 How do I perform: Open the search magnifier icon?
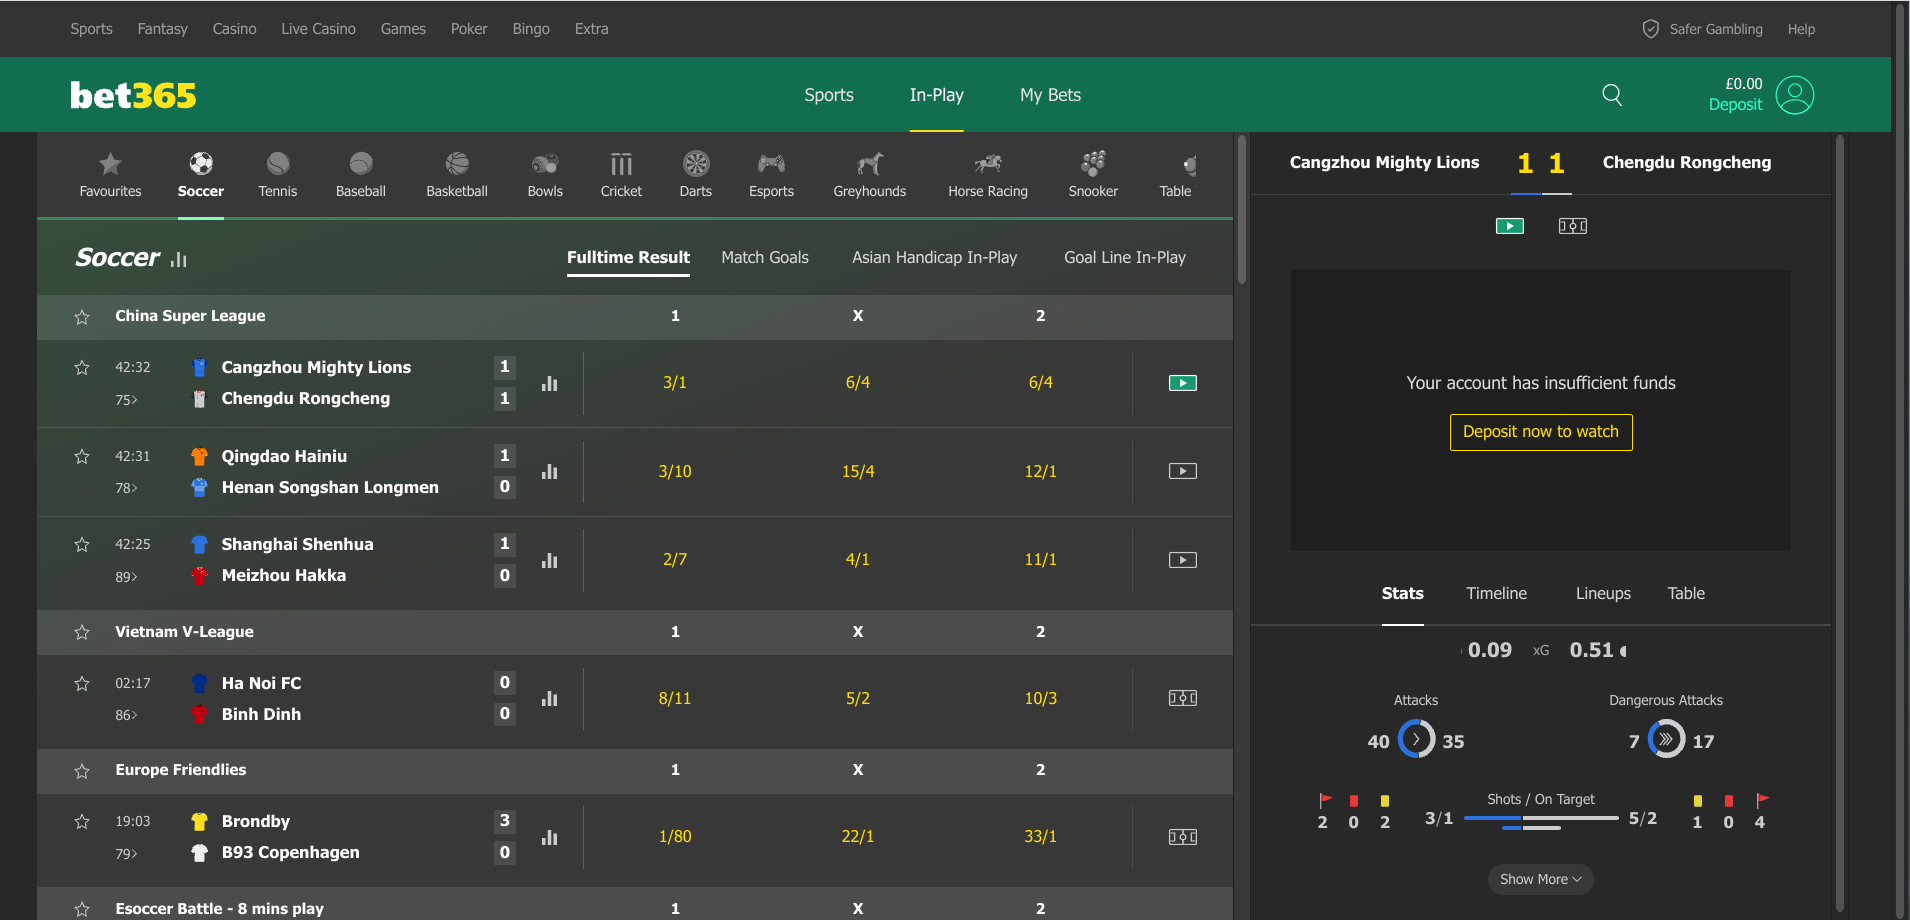pos(1612,95)
